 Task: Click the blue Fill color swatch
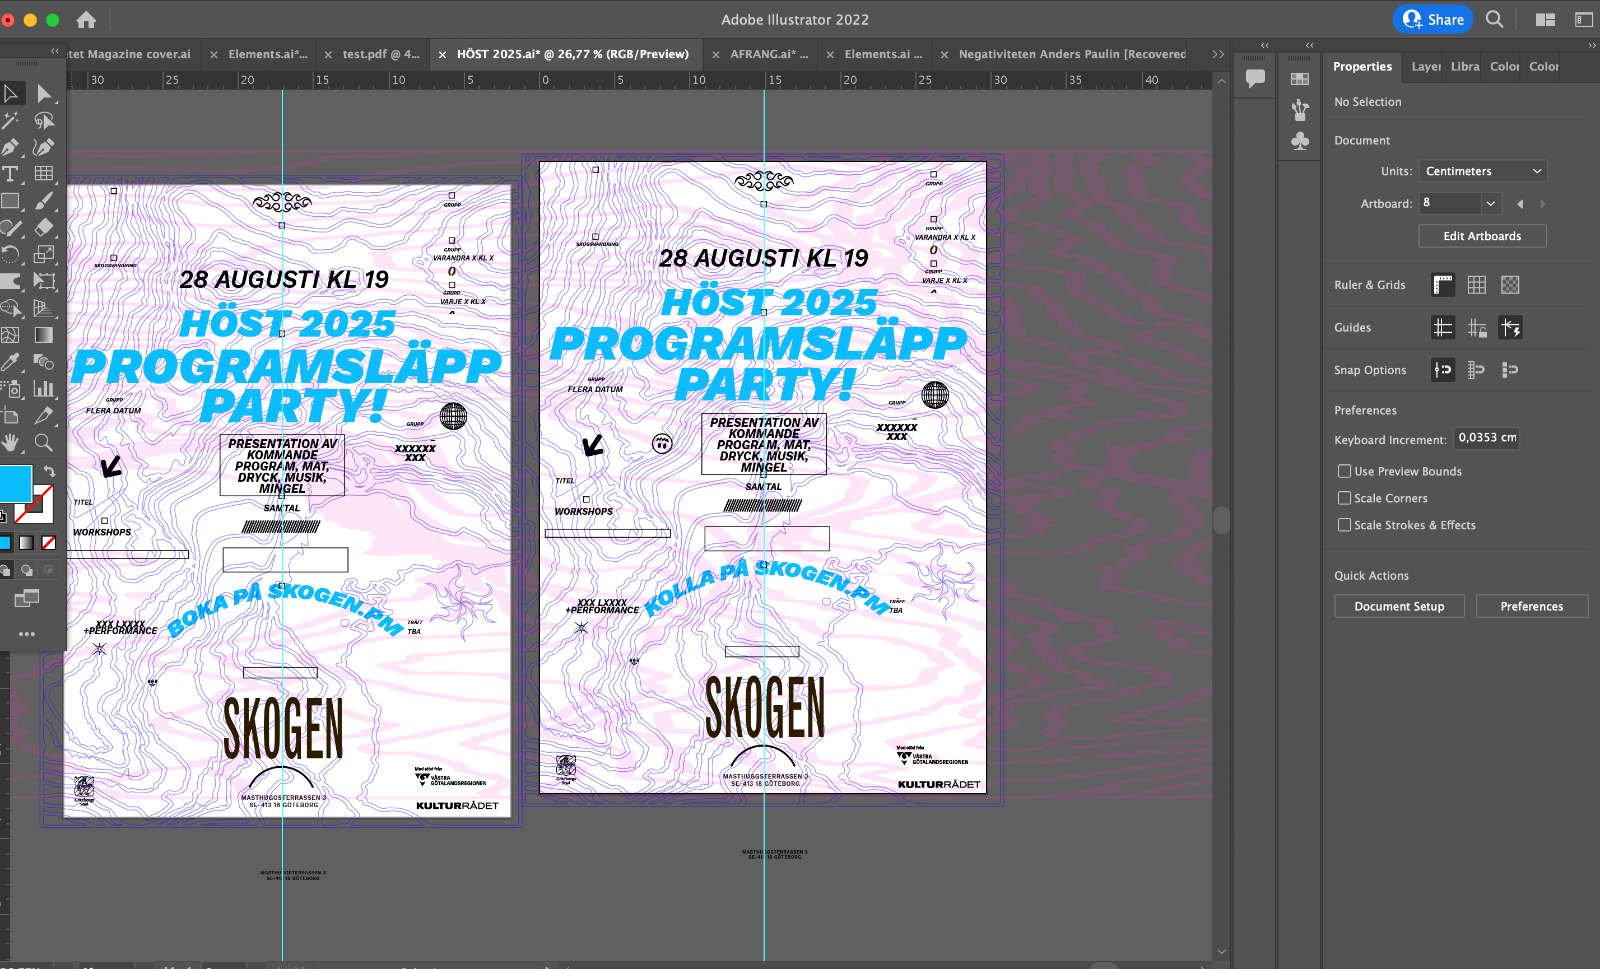tap(15, 483)
